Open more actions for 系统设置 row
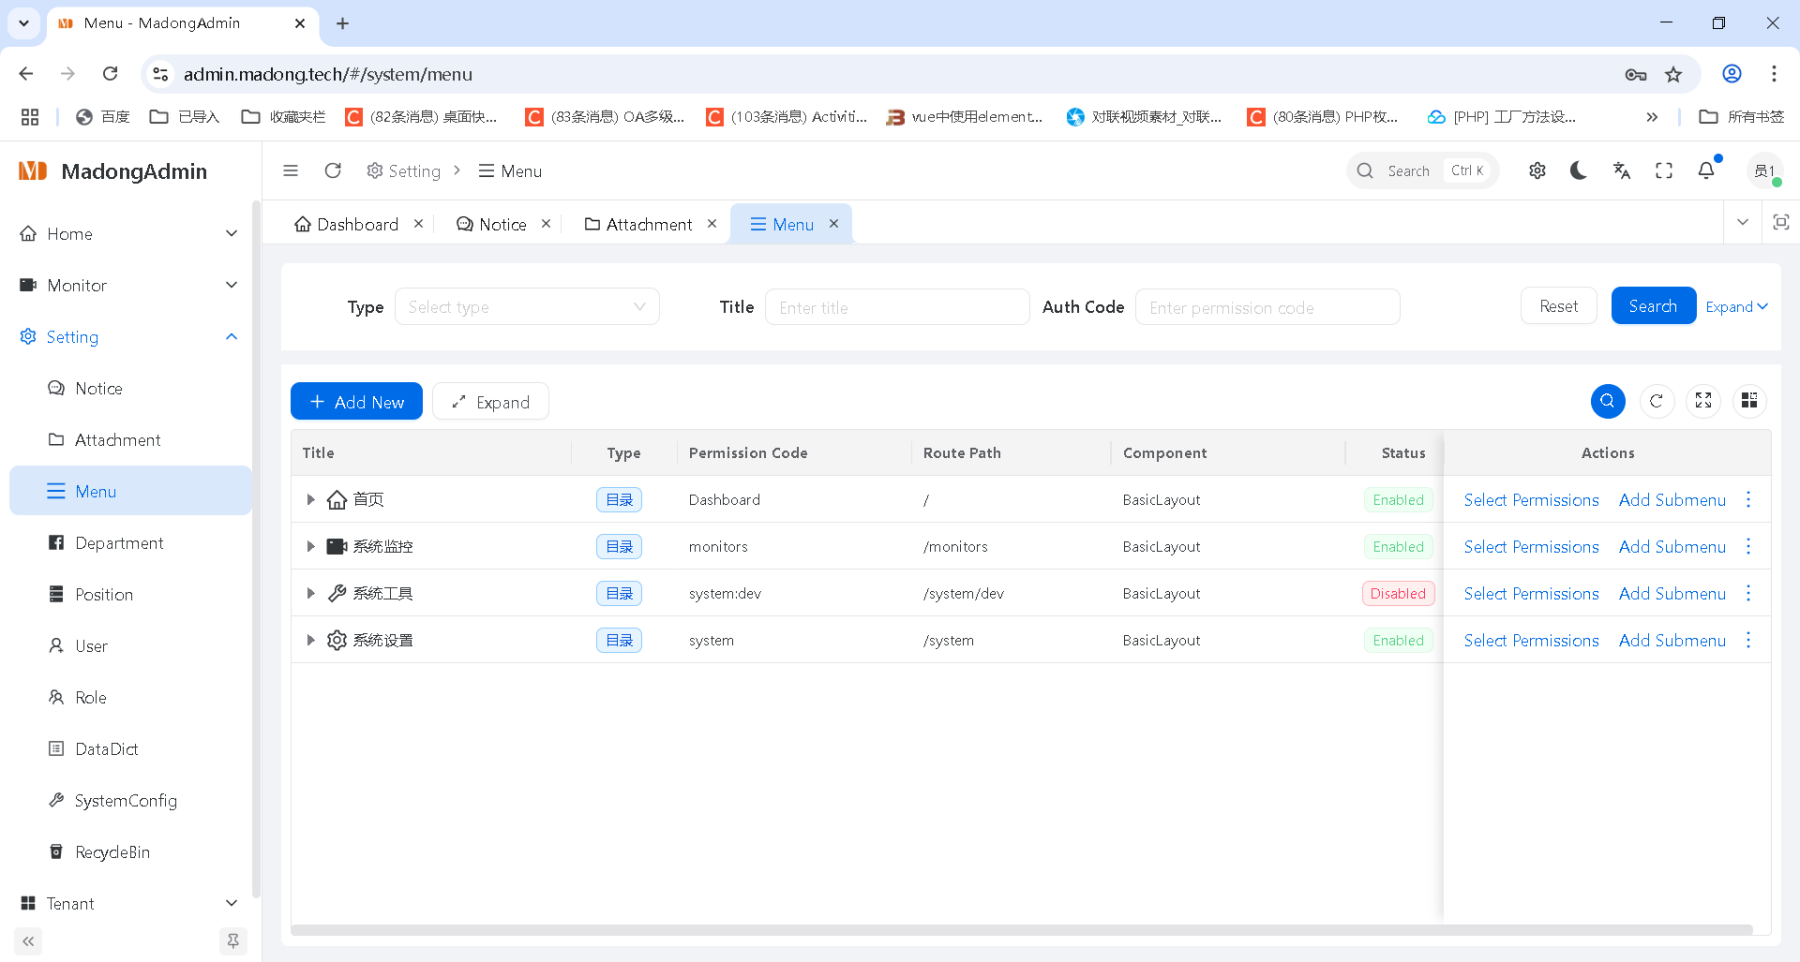 [1748, 640]
